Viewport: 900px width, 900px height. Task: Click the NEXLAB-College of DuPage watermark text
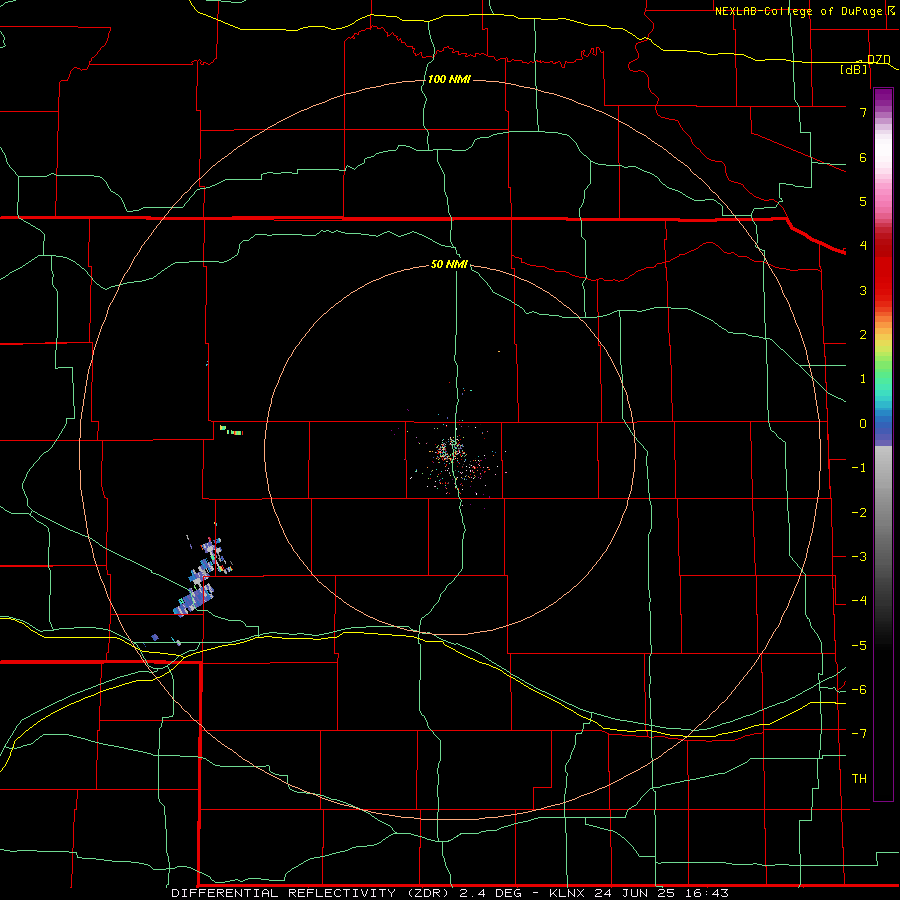[x=798, y=11]
